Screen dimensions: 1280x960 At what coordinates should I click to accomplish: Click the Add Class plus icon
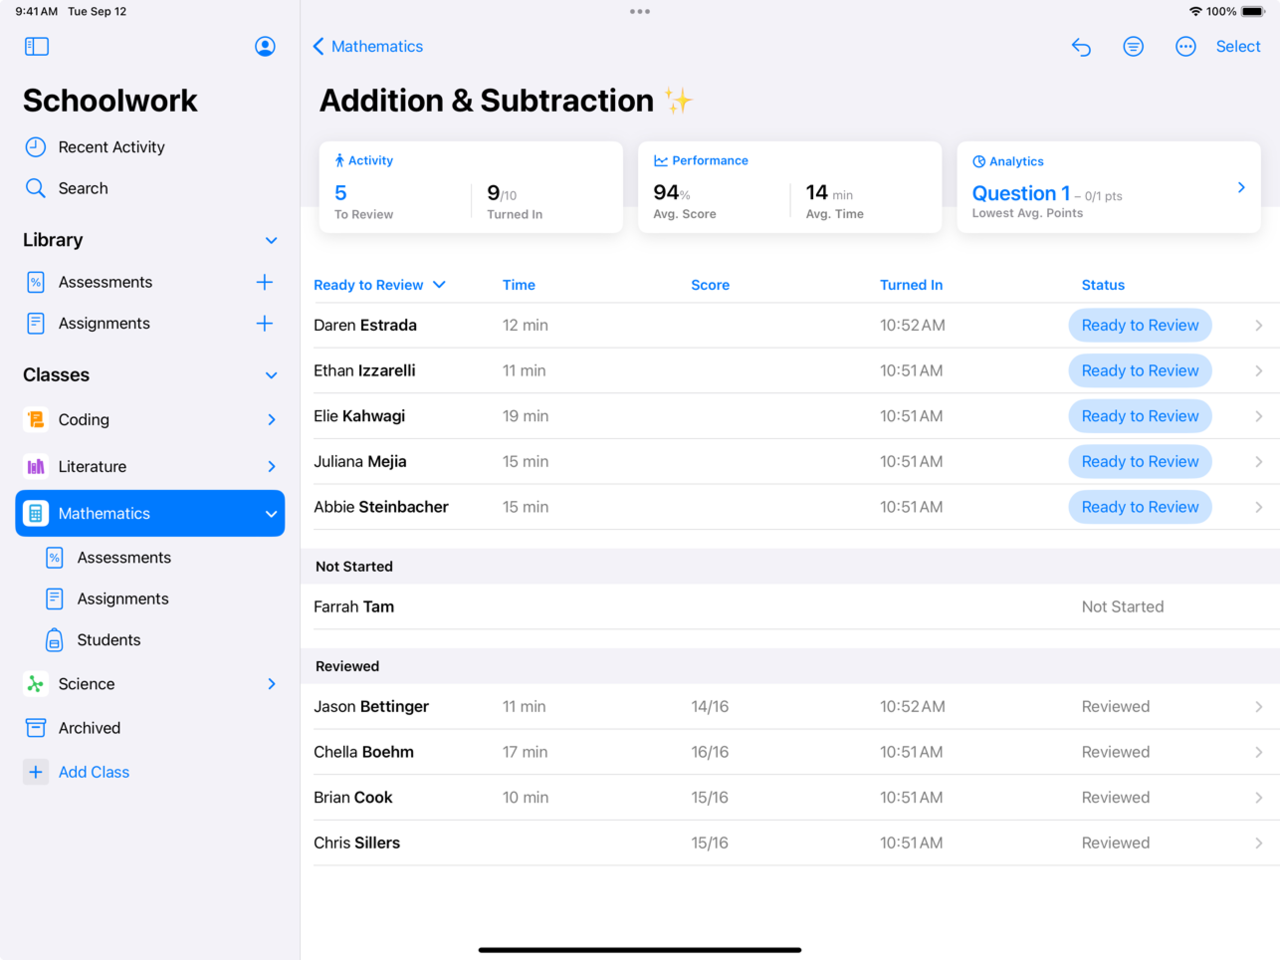point(35,772)
